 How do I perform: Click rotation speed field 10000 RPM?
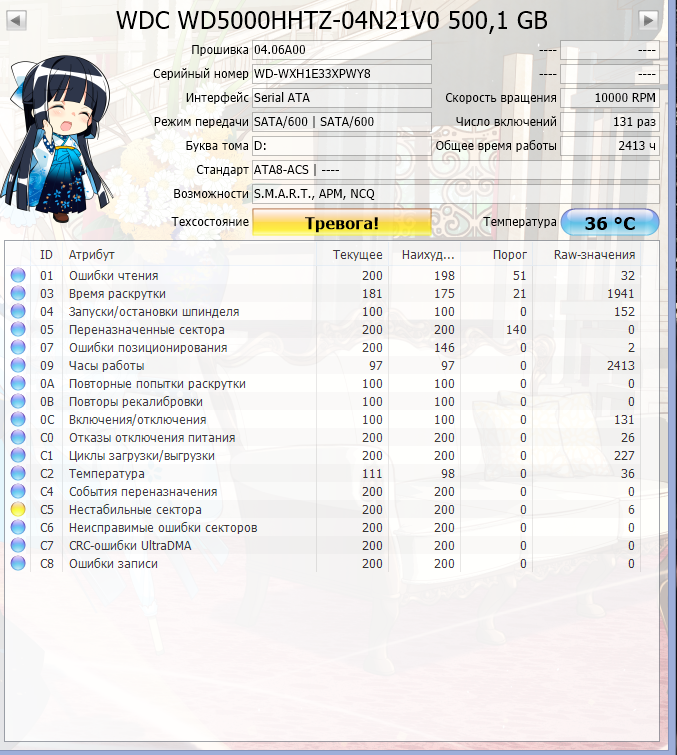click(x=610, y=98)
